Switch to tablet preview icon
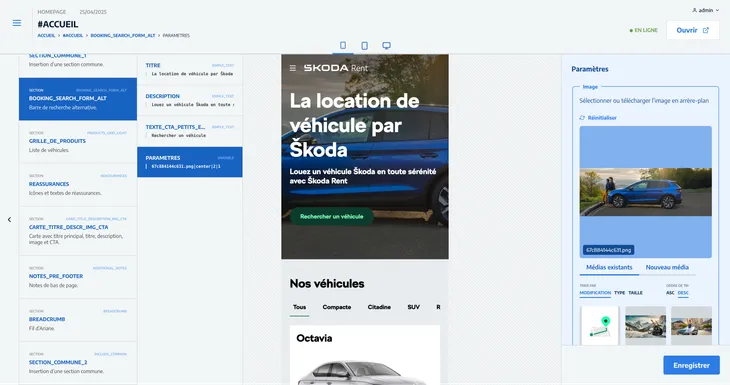This screenshot has height=385, width=730. 365,46
